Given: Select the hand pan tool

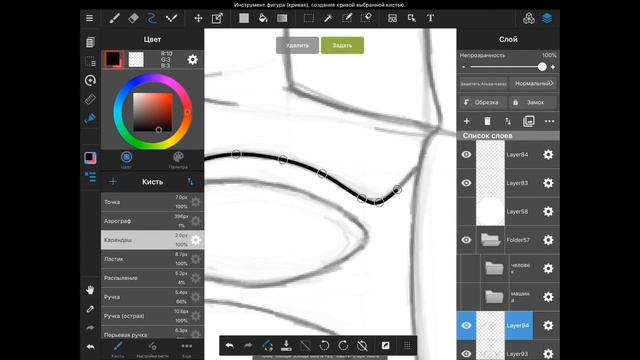Looking at the screenshot, I should click(x=90, y=290).
